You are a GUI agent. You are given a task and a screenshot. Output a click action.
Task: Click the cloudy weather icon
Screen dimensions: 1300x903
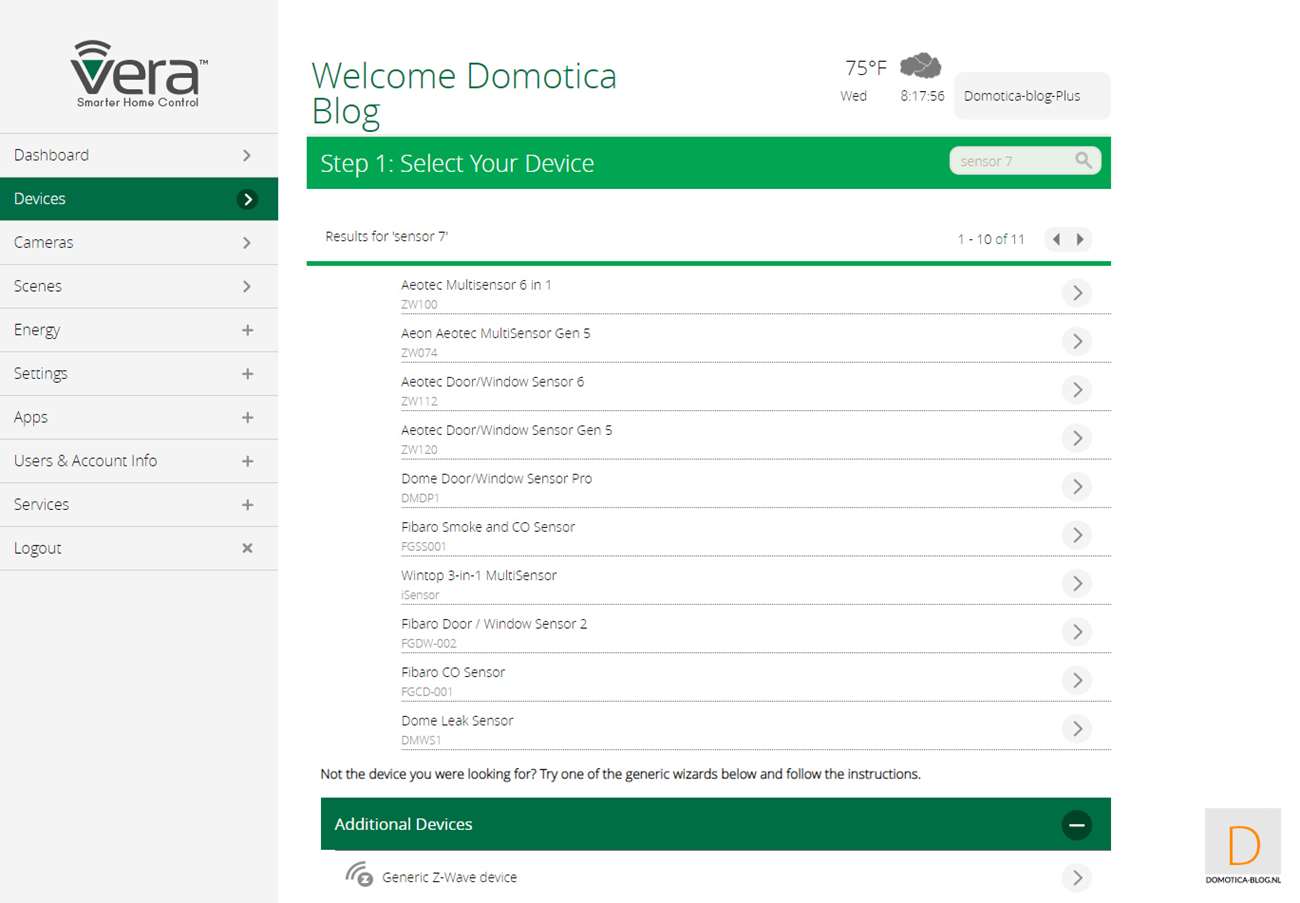click(920, 67)
